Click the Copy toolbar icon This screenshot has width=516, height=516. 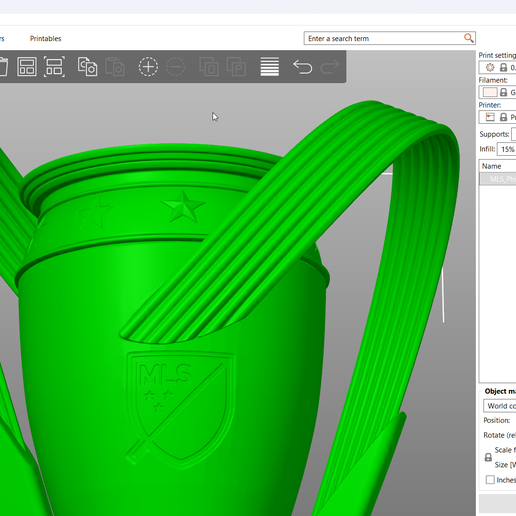(87, 67)
